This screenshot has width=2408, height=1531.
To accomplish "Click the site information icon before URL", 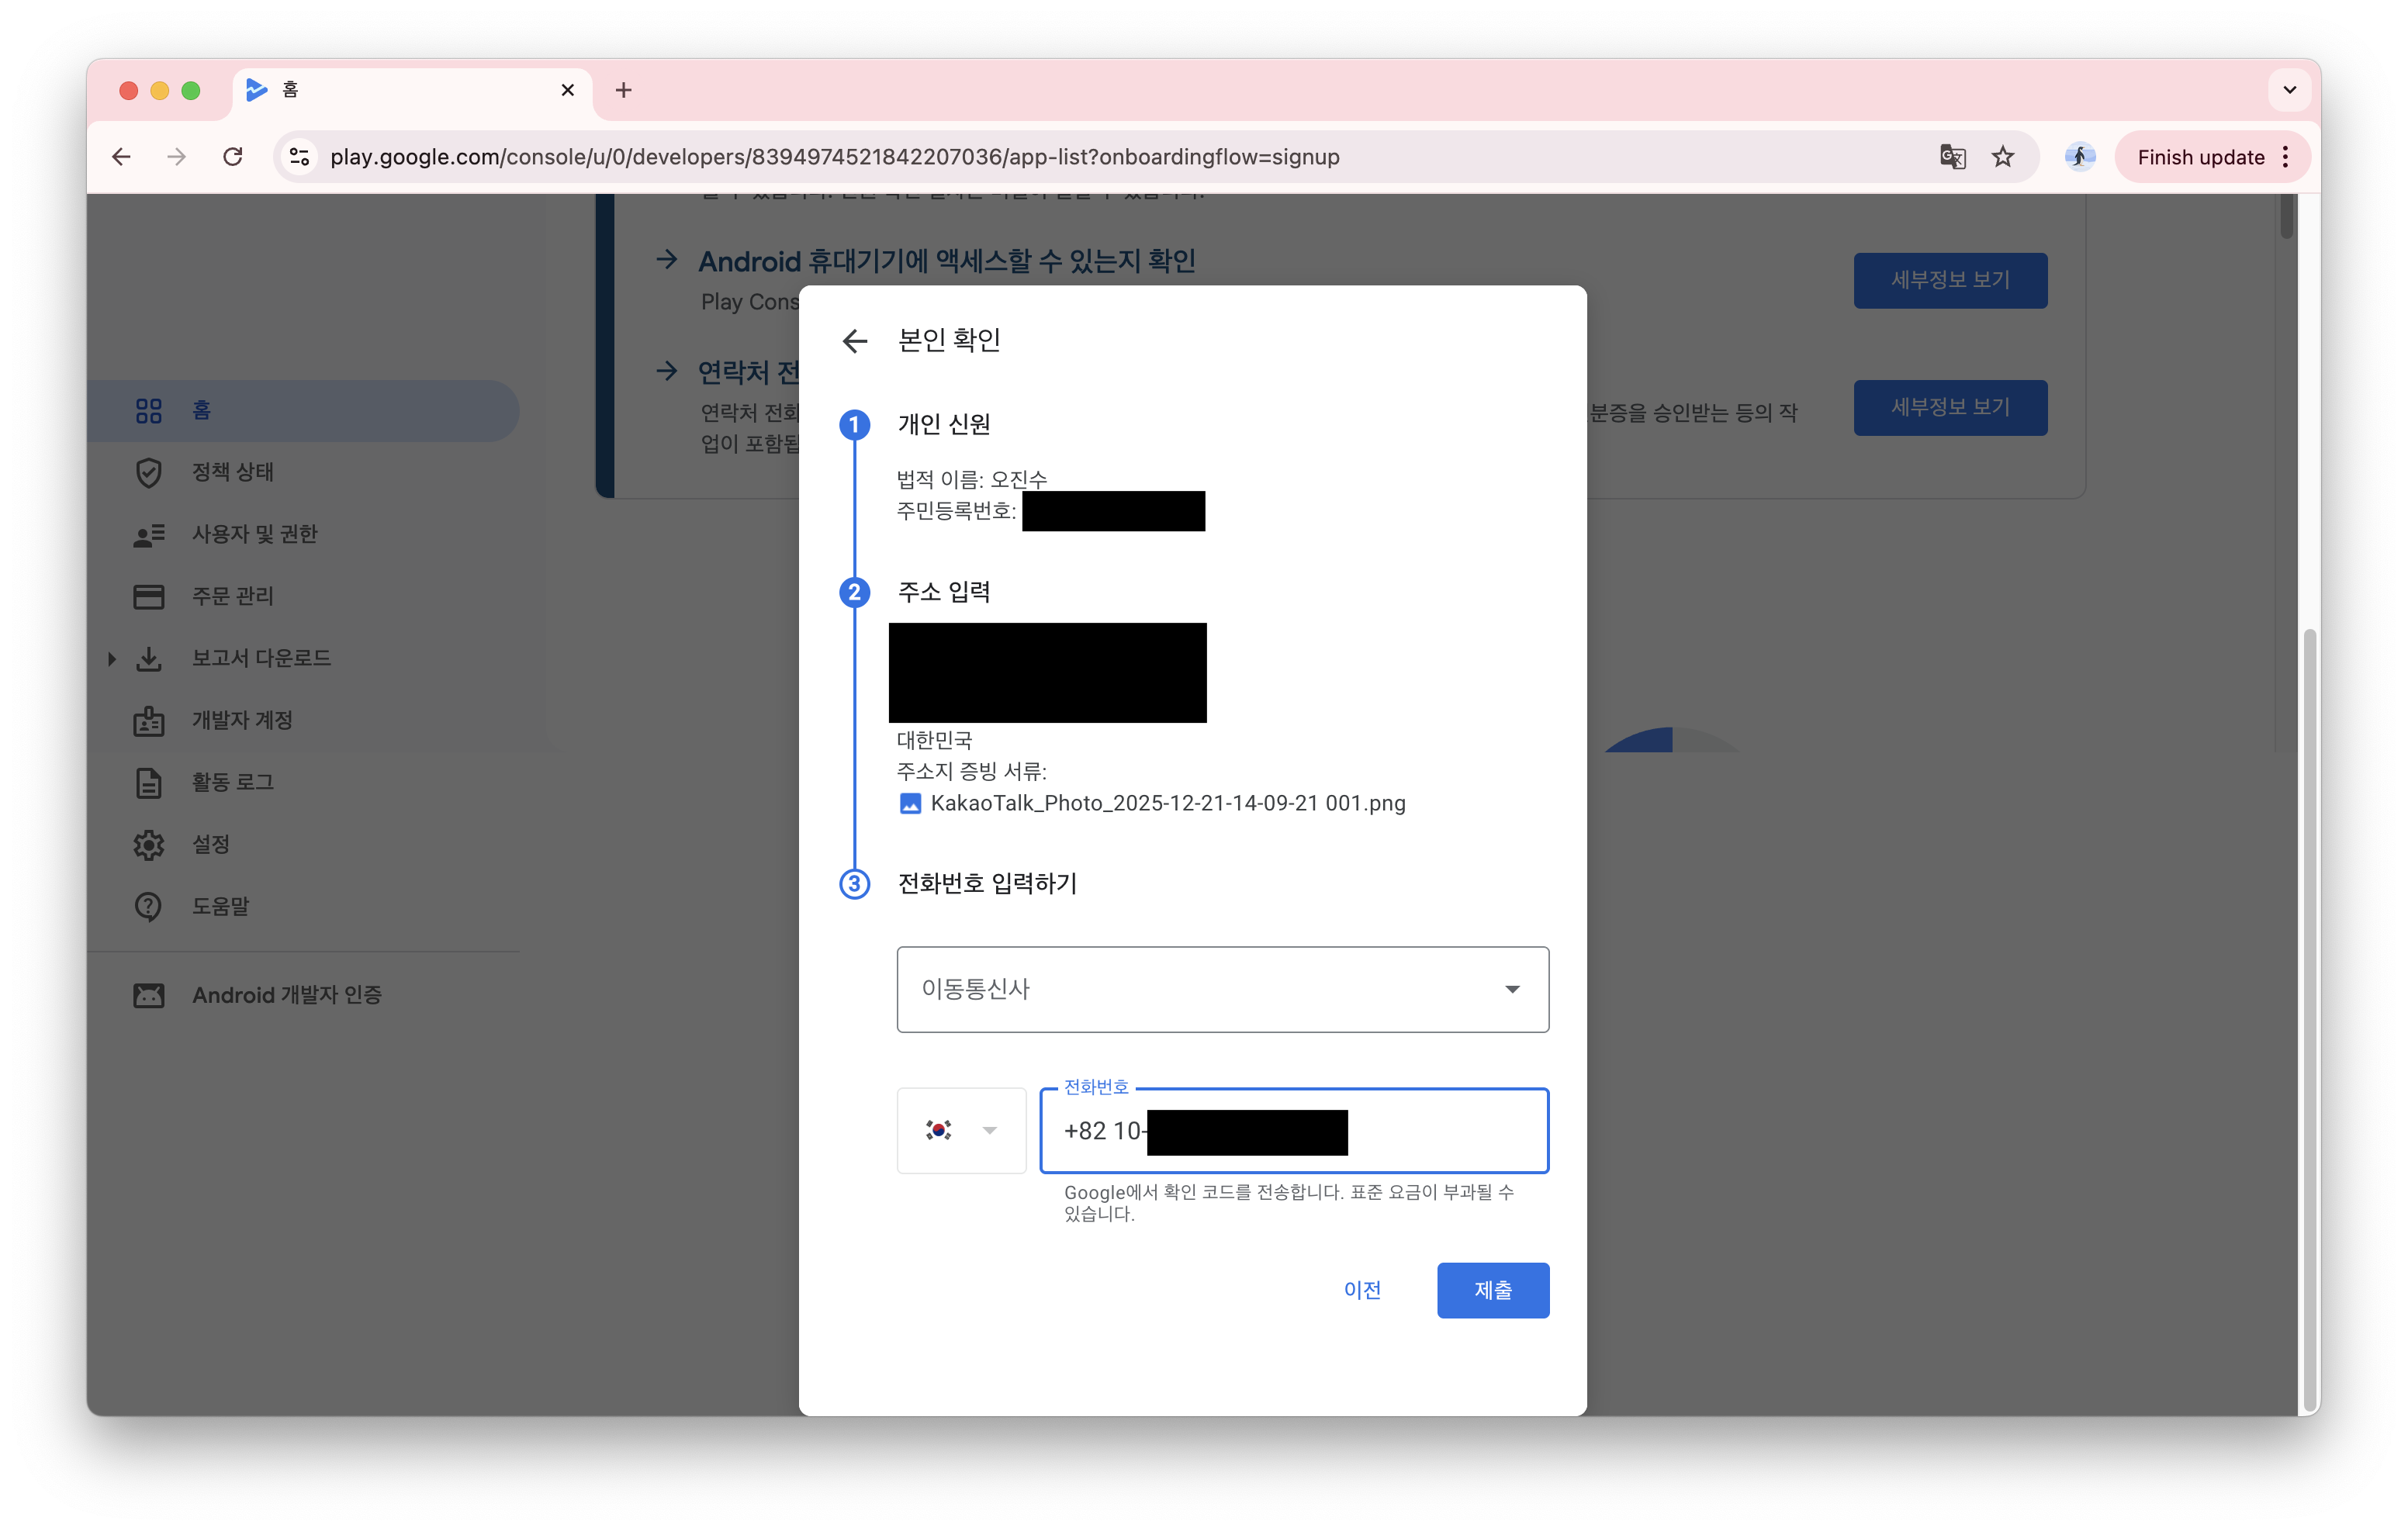I will point(299,157).
